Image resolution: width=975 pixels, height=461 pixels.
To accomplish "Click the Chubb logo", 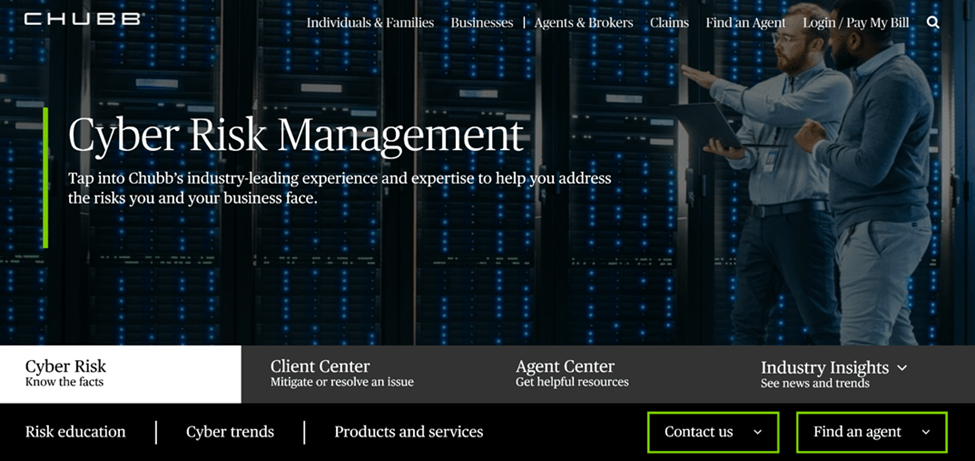I will (83, 20).
